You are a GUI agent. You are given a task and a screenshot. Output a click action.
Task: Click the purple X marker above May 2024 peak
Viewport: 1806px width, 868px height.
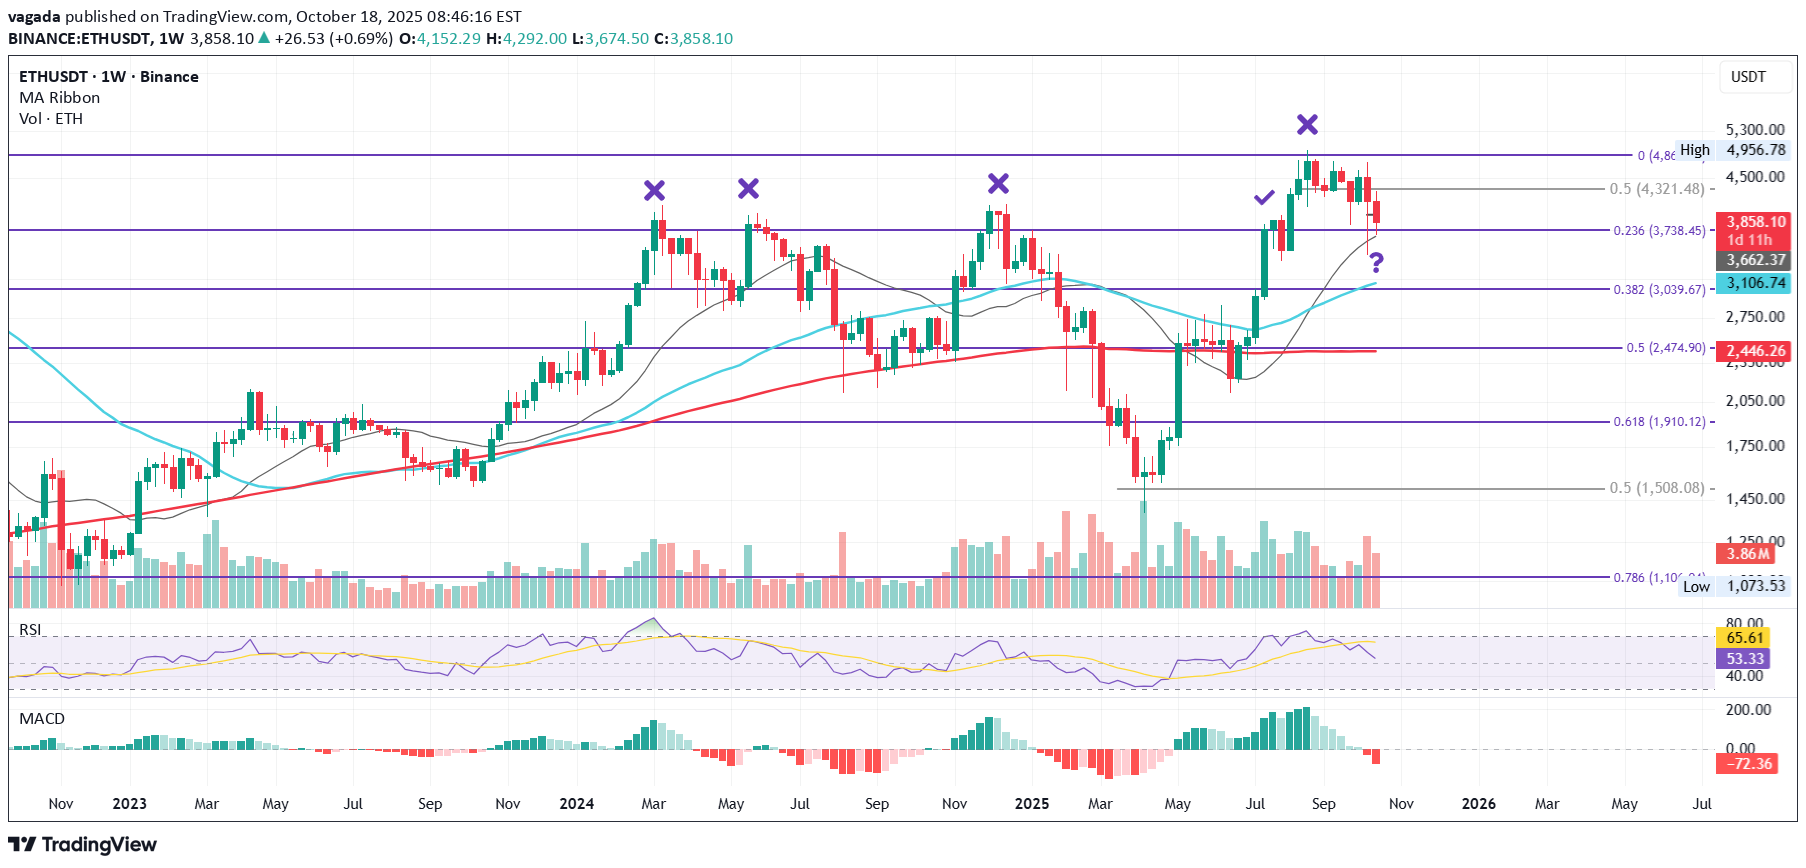748,188
